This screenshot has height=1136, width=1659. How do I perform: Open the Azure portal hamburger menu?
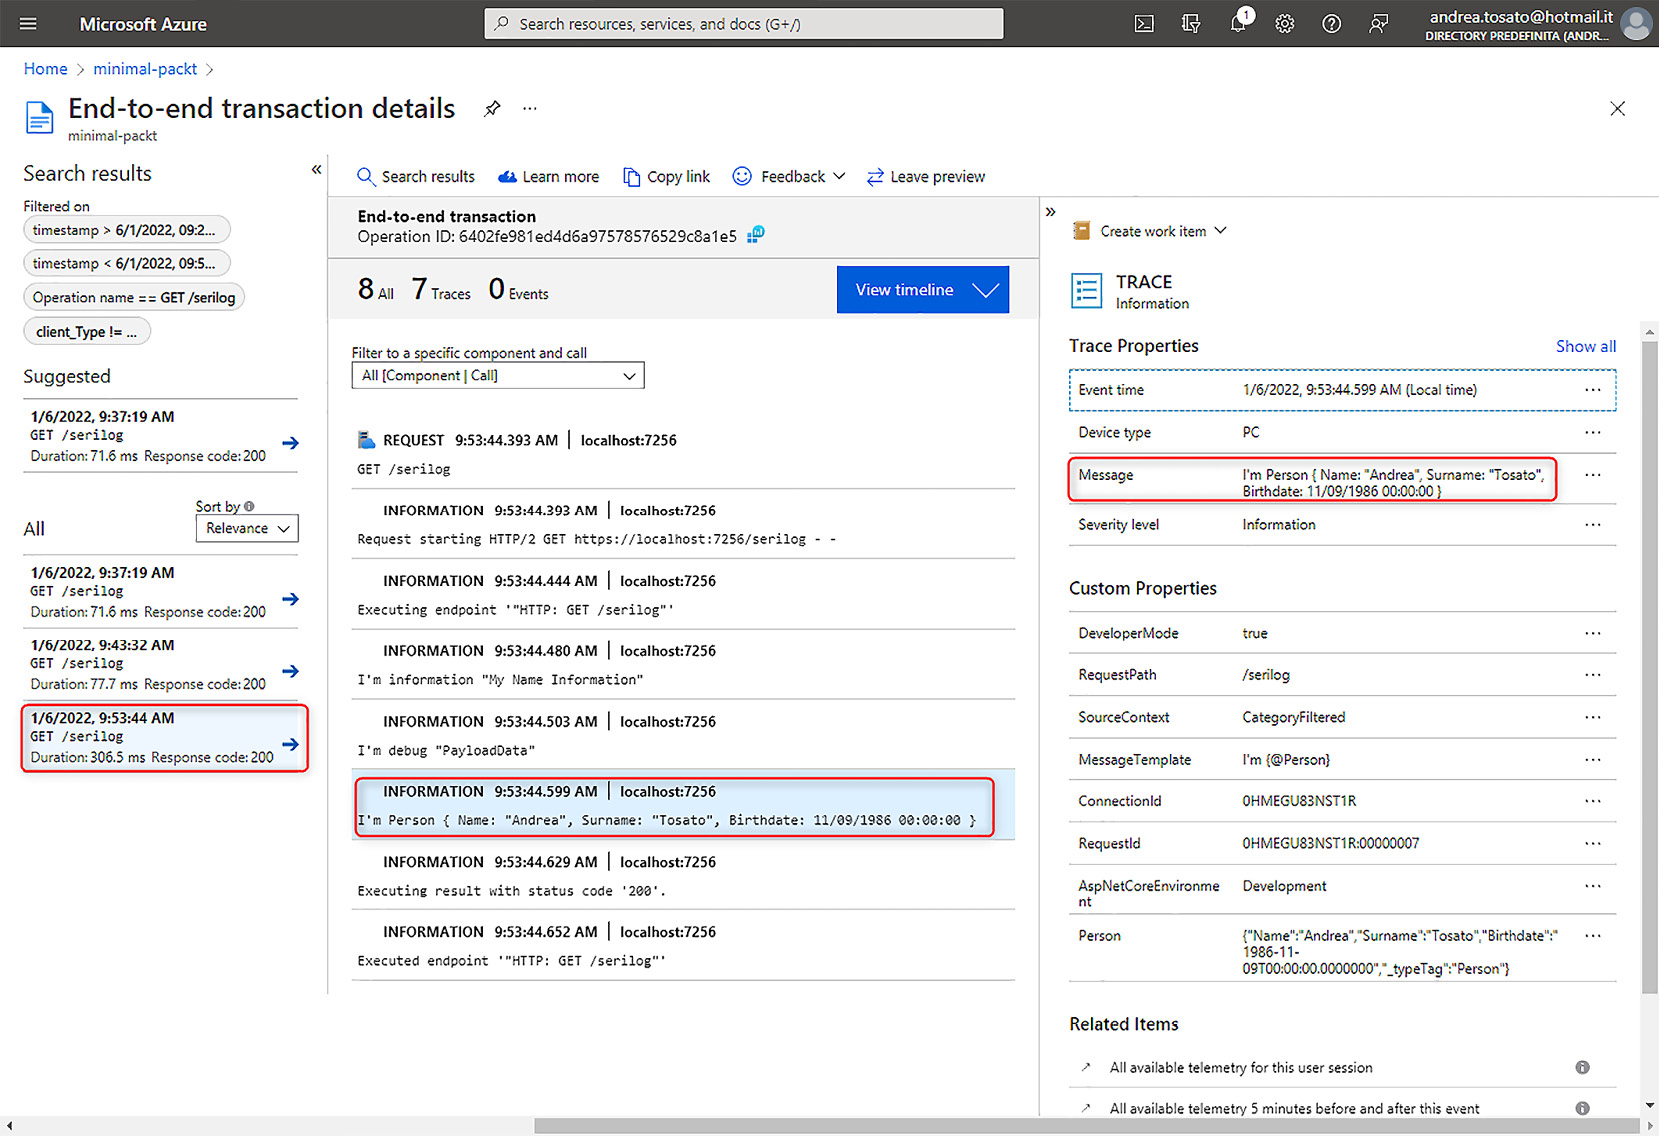coord(28,24)
